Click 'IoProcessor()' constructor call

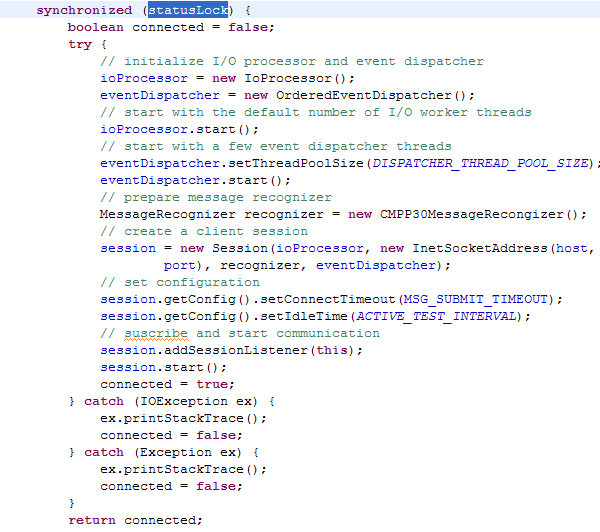(x=296, y=78)
